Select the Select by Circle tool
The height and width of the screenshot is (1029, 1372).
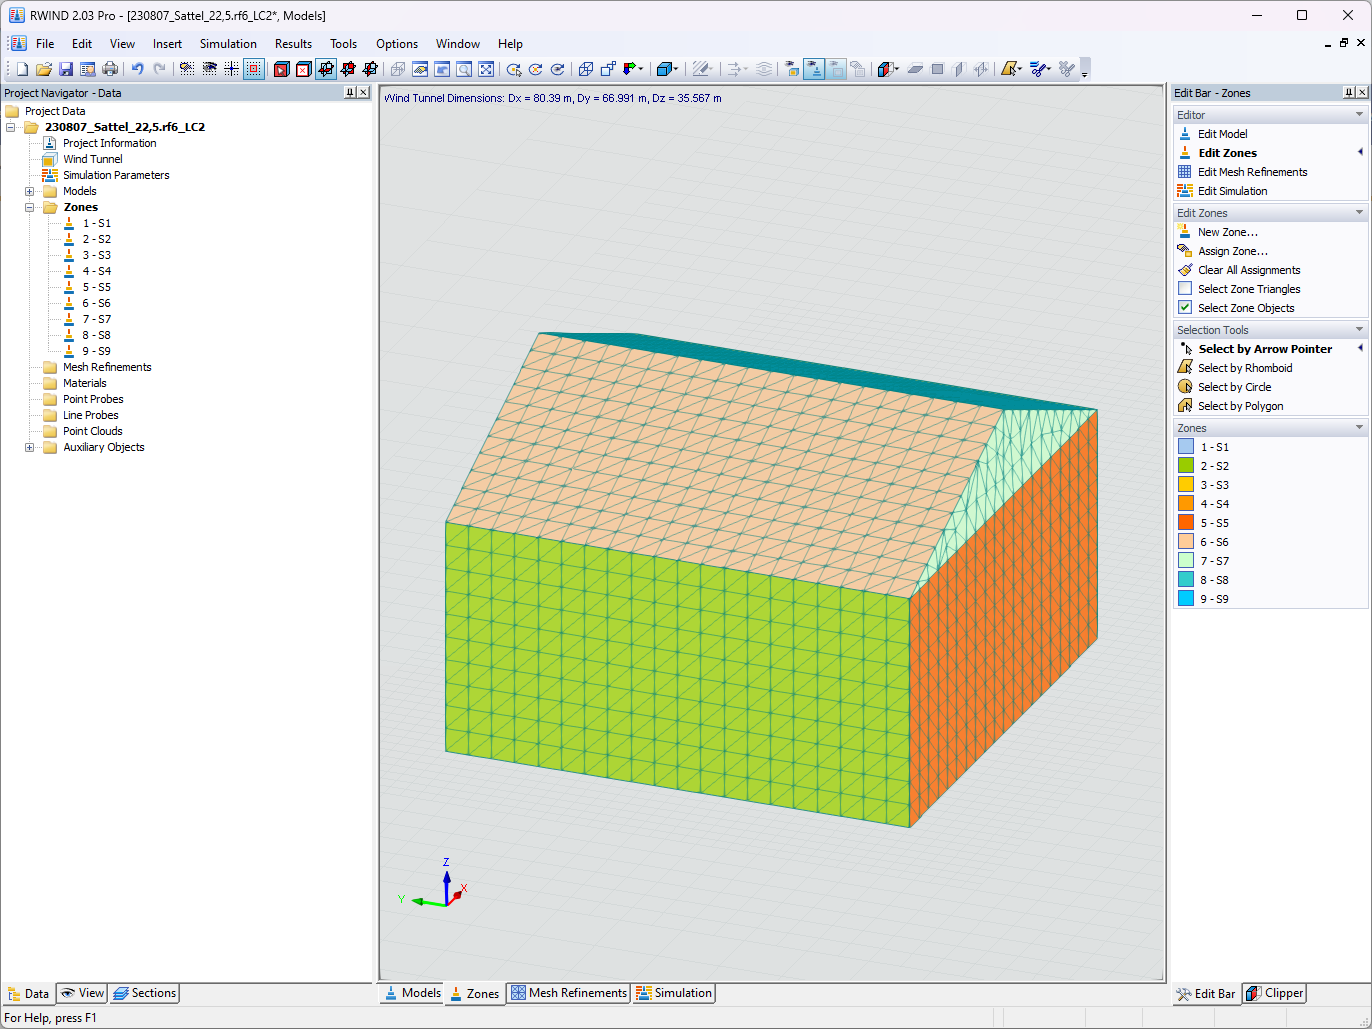coord(1234,386)
